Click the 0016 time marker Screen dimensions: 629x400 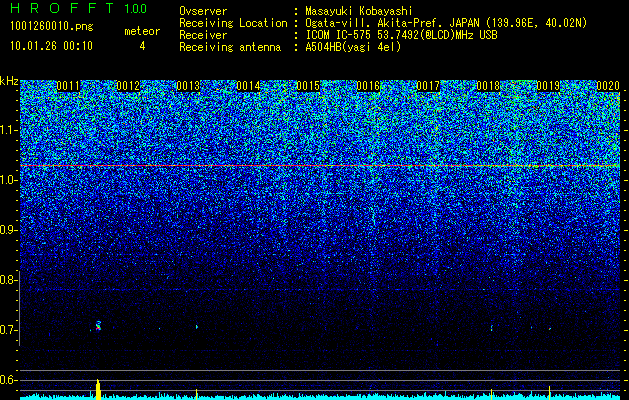[368, 86]
